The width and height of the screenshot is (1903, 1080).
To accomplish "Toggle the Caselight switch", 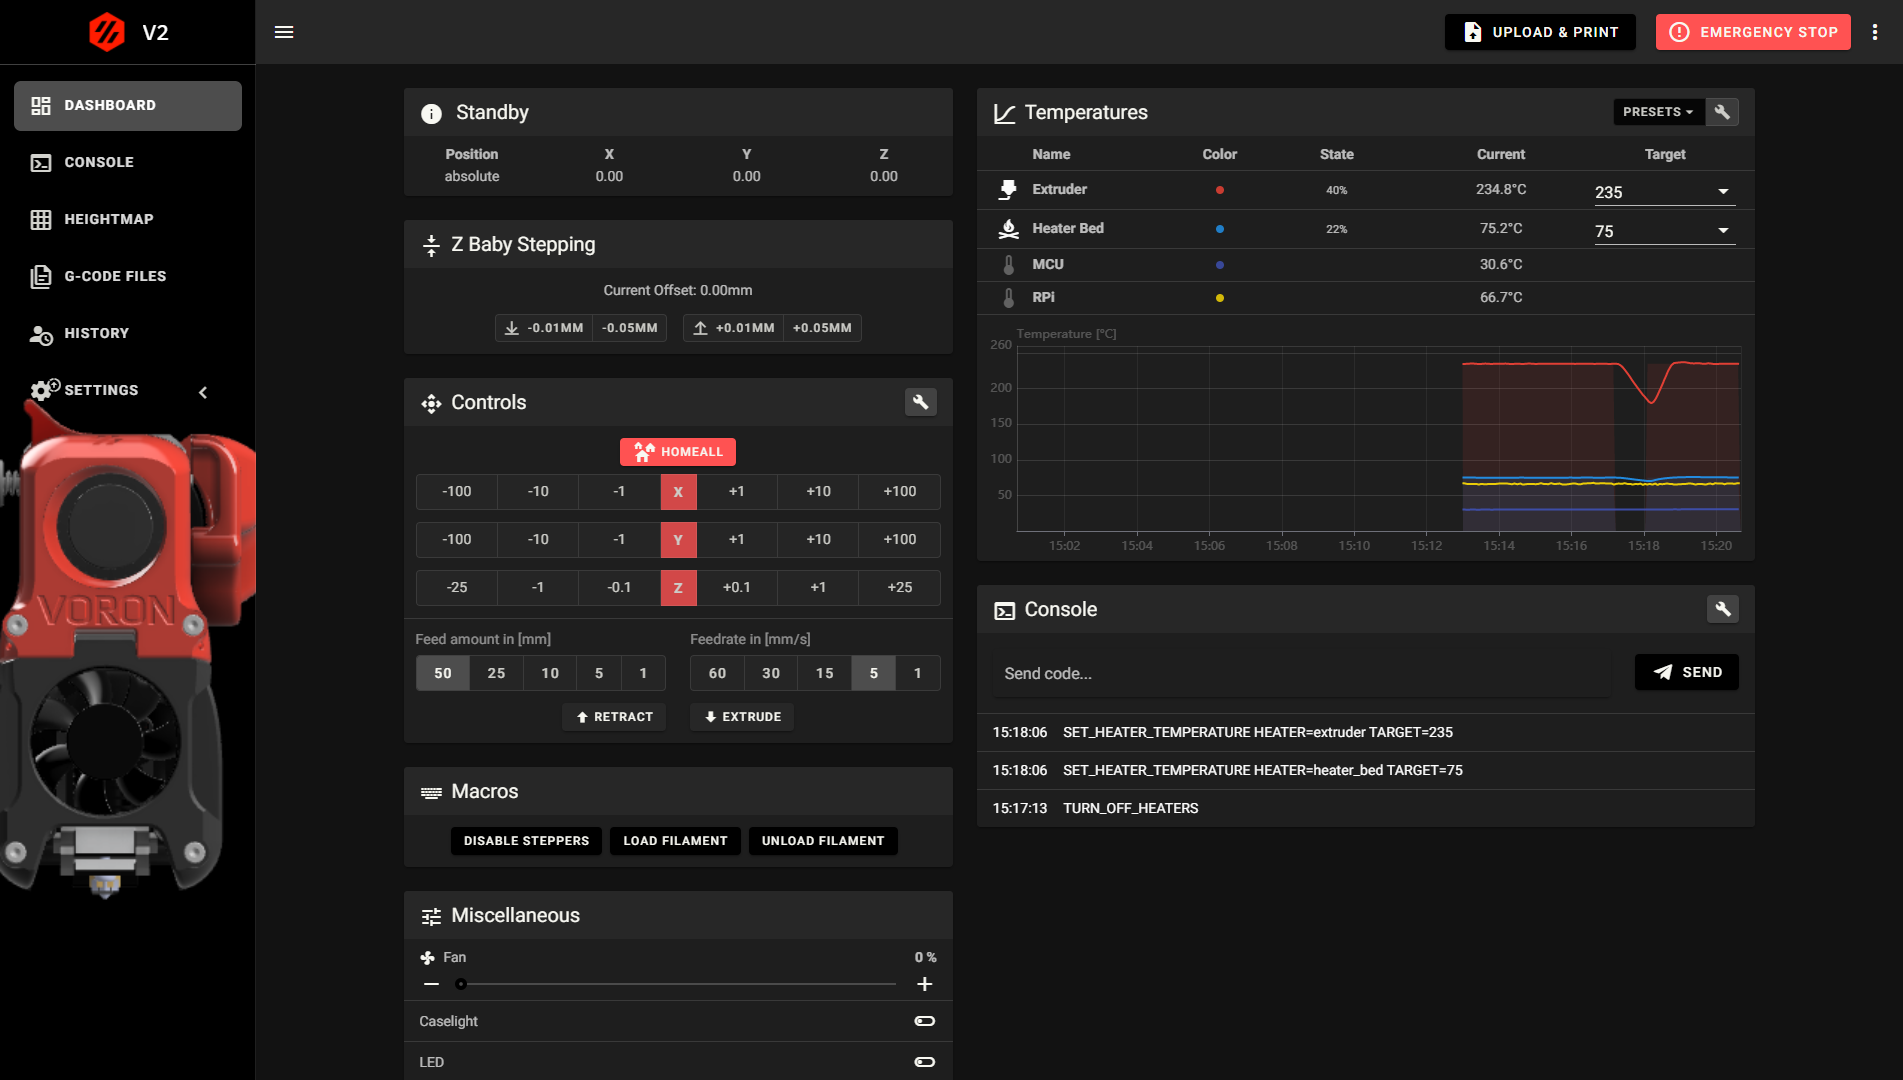I will (x=925, y=1021).
